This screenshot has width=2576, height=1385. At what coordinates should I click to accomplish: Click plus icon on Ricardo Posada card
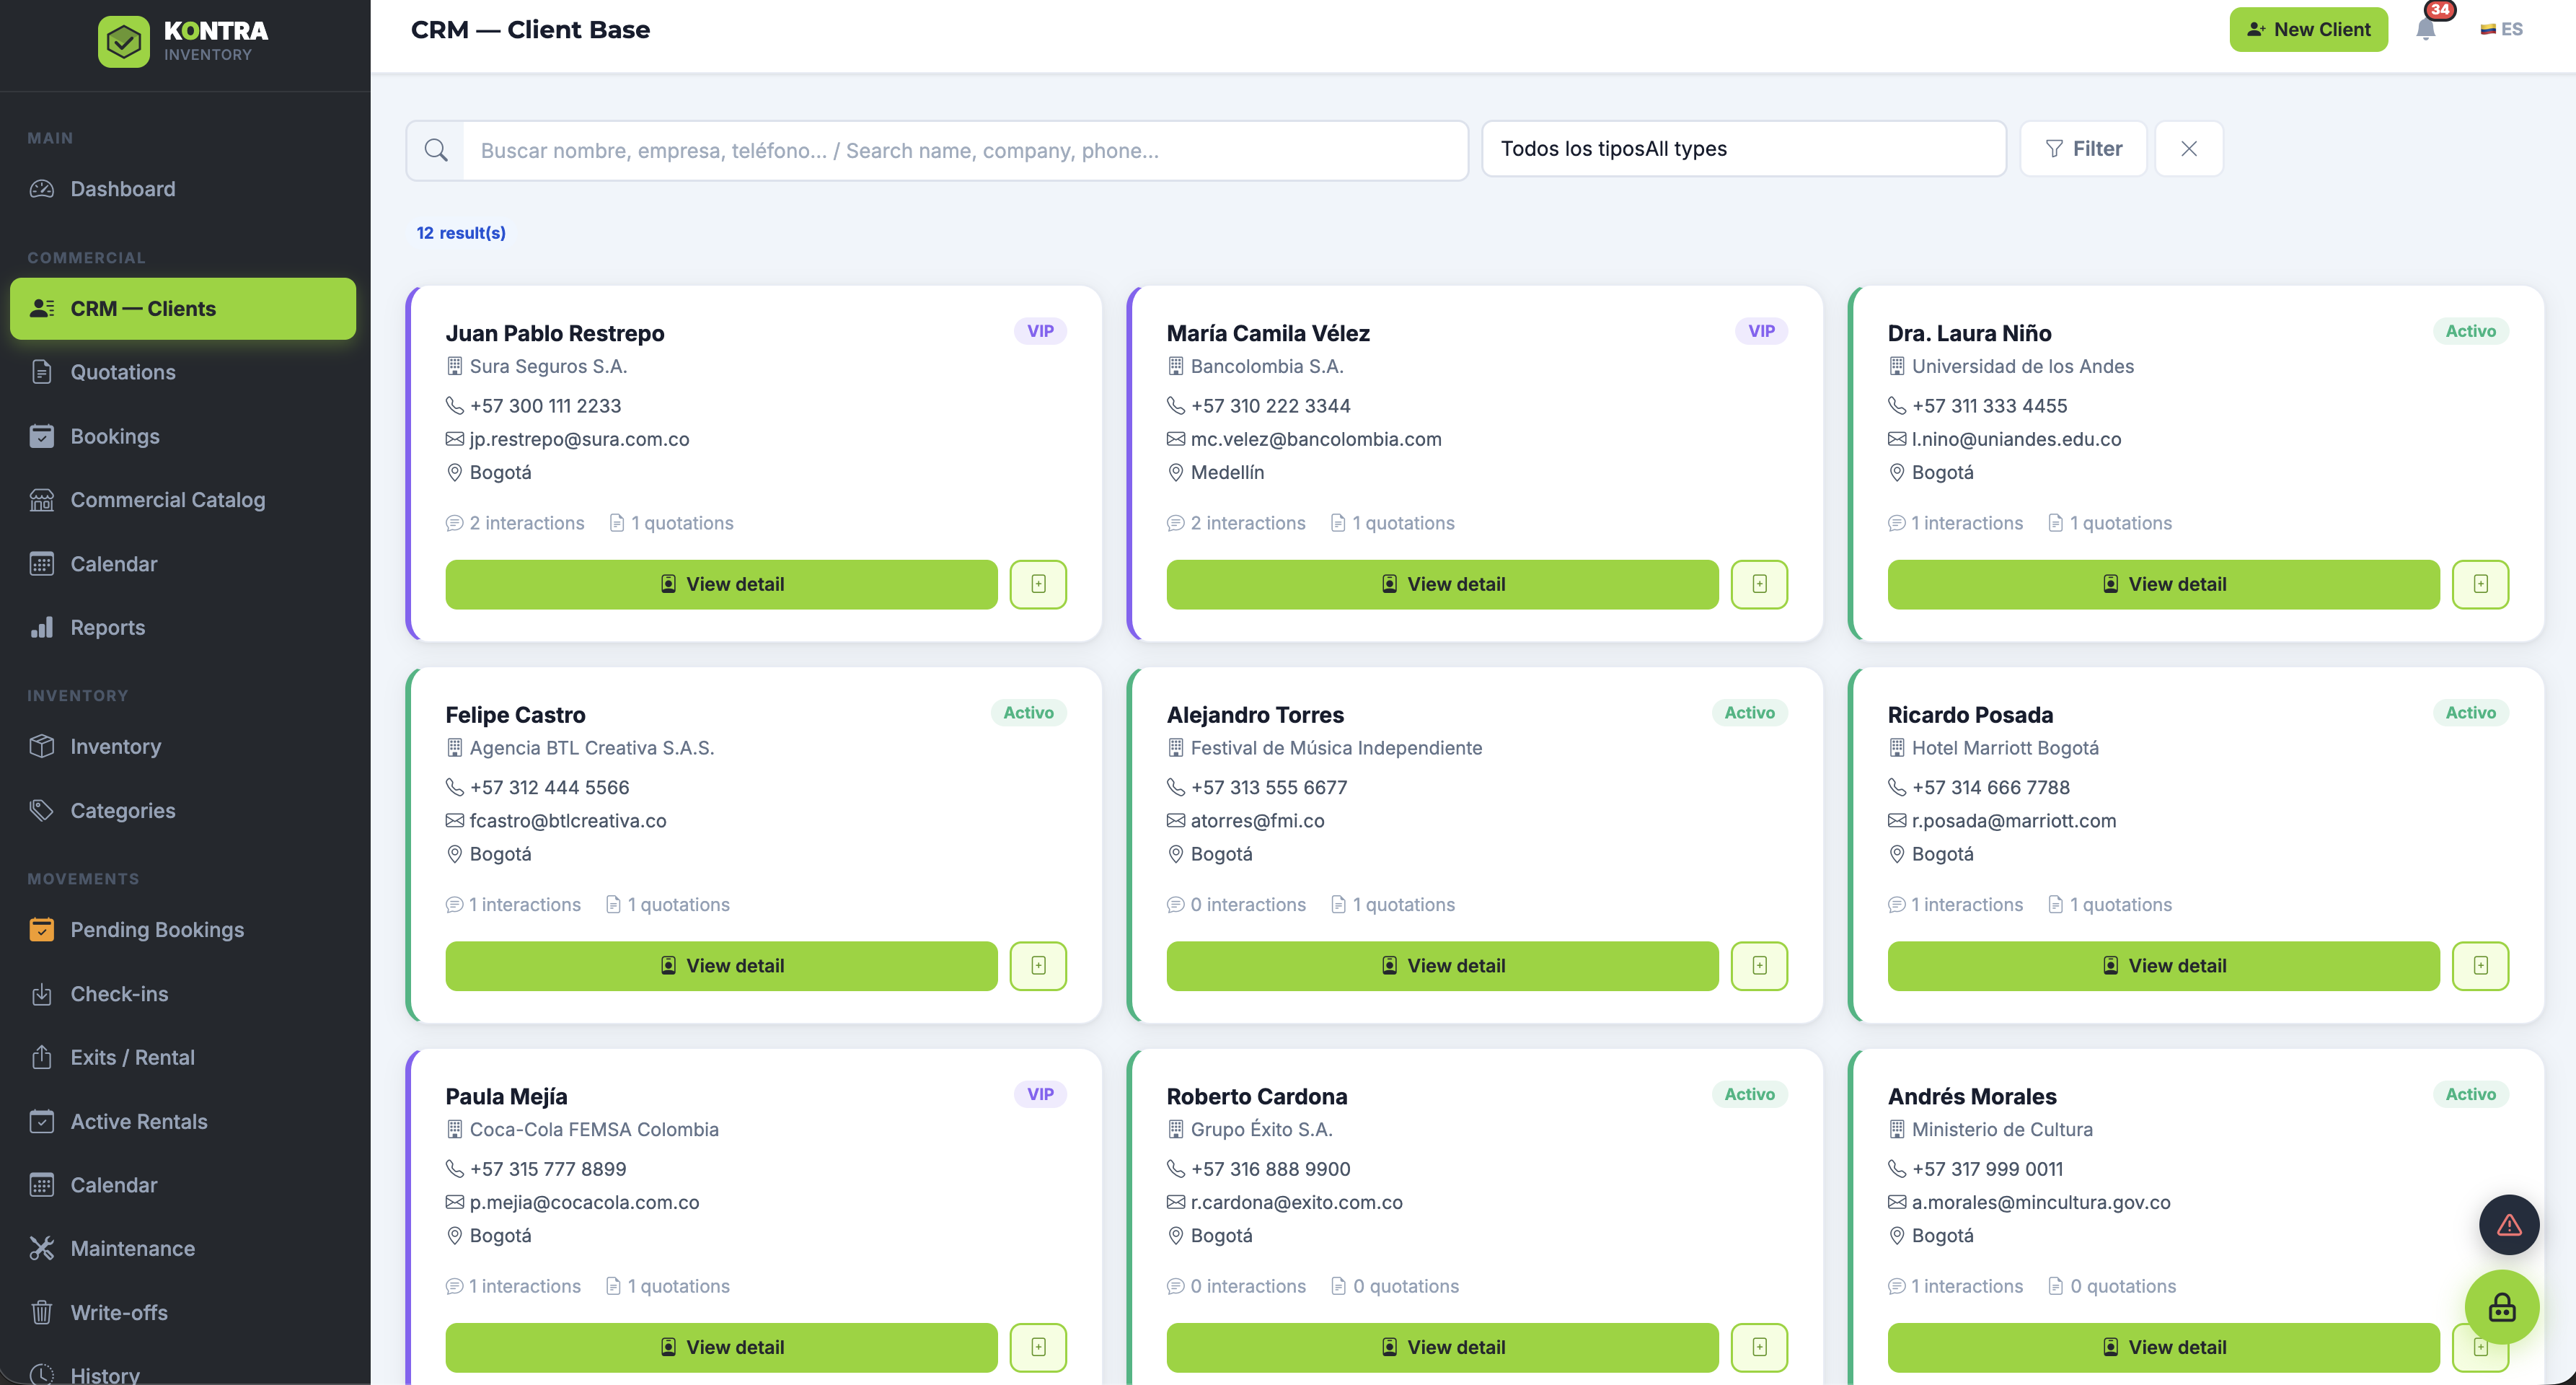click(2480, 965)
